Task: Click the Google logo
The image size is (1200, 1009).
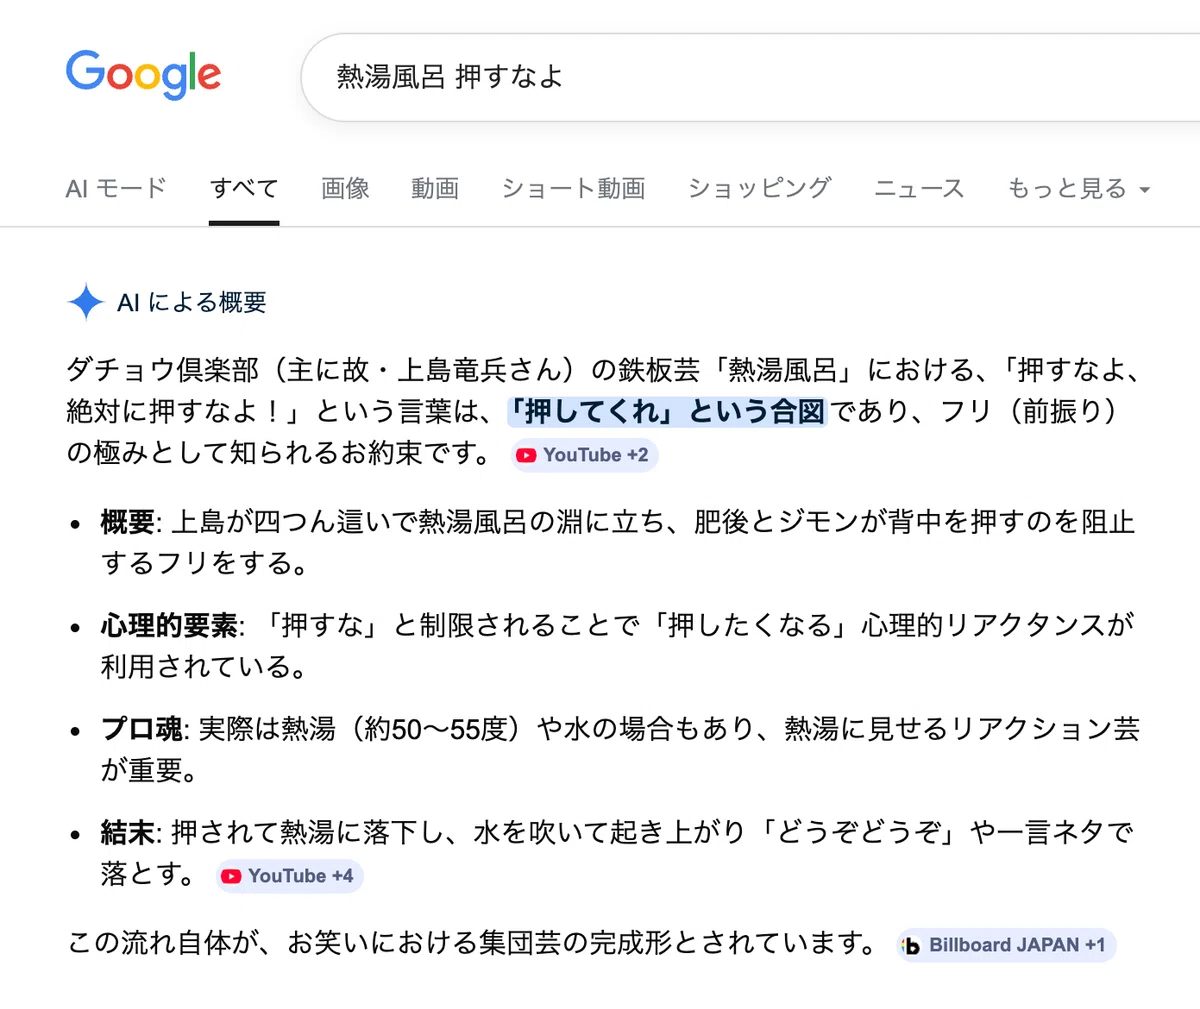Action: [x=143, y=75]
